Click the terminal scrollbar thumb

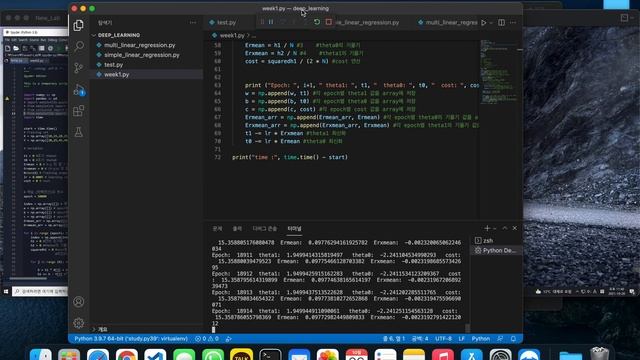pyautogui.click(x=467, y=328)
